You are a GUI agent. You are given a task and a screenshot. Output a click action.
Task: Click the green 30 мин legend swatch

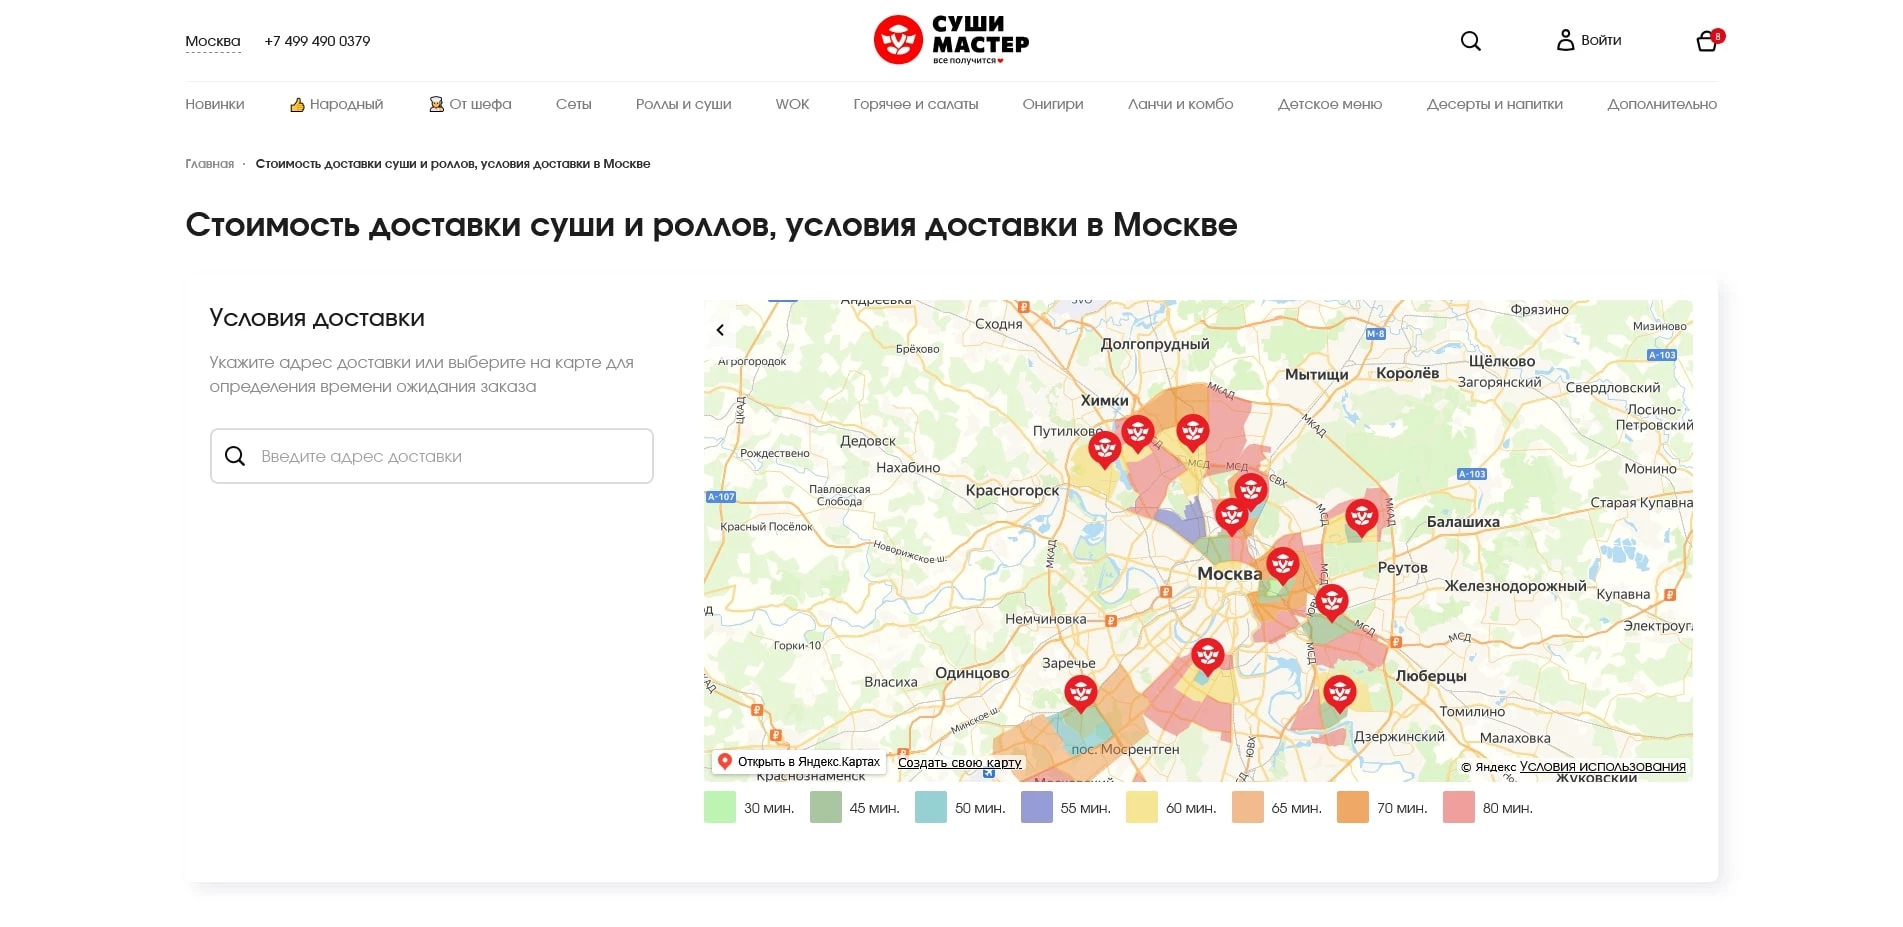point(719,807)
